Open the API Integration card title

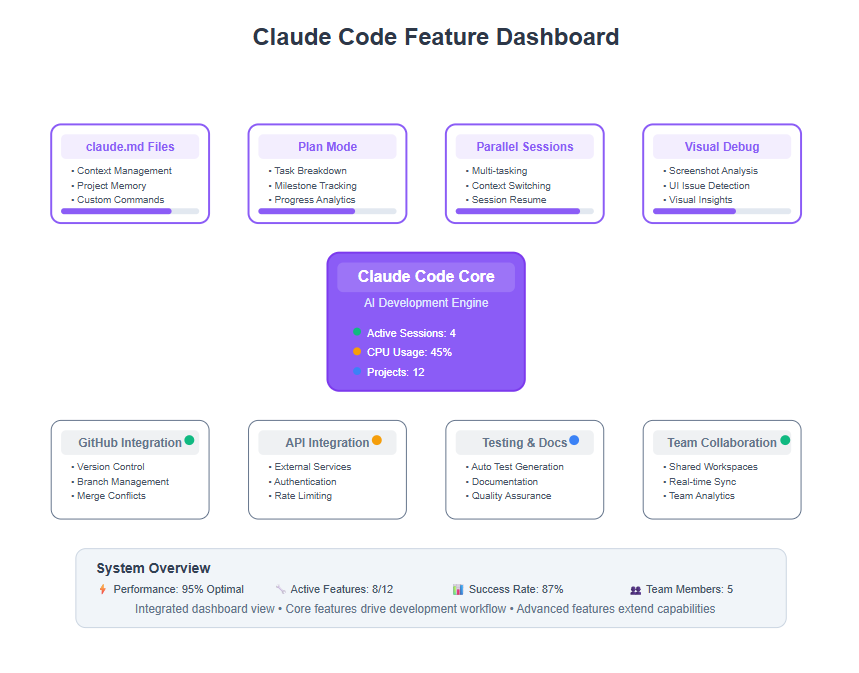327,443
